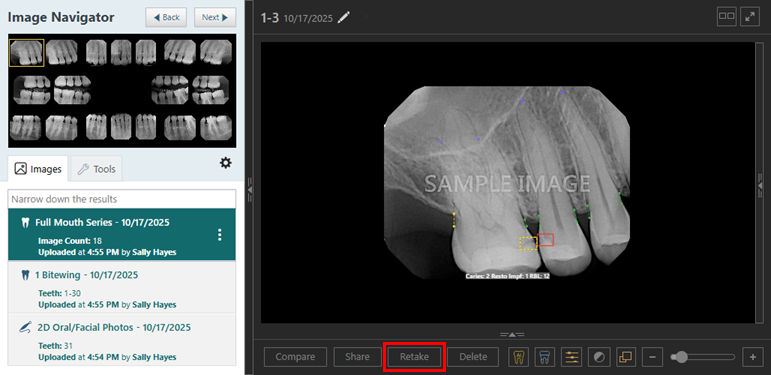Select the first bitewing thumbnail in middle row
The height and width of the screenshot is (375, 771).
pyautogui.click(x=31, y=90)
